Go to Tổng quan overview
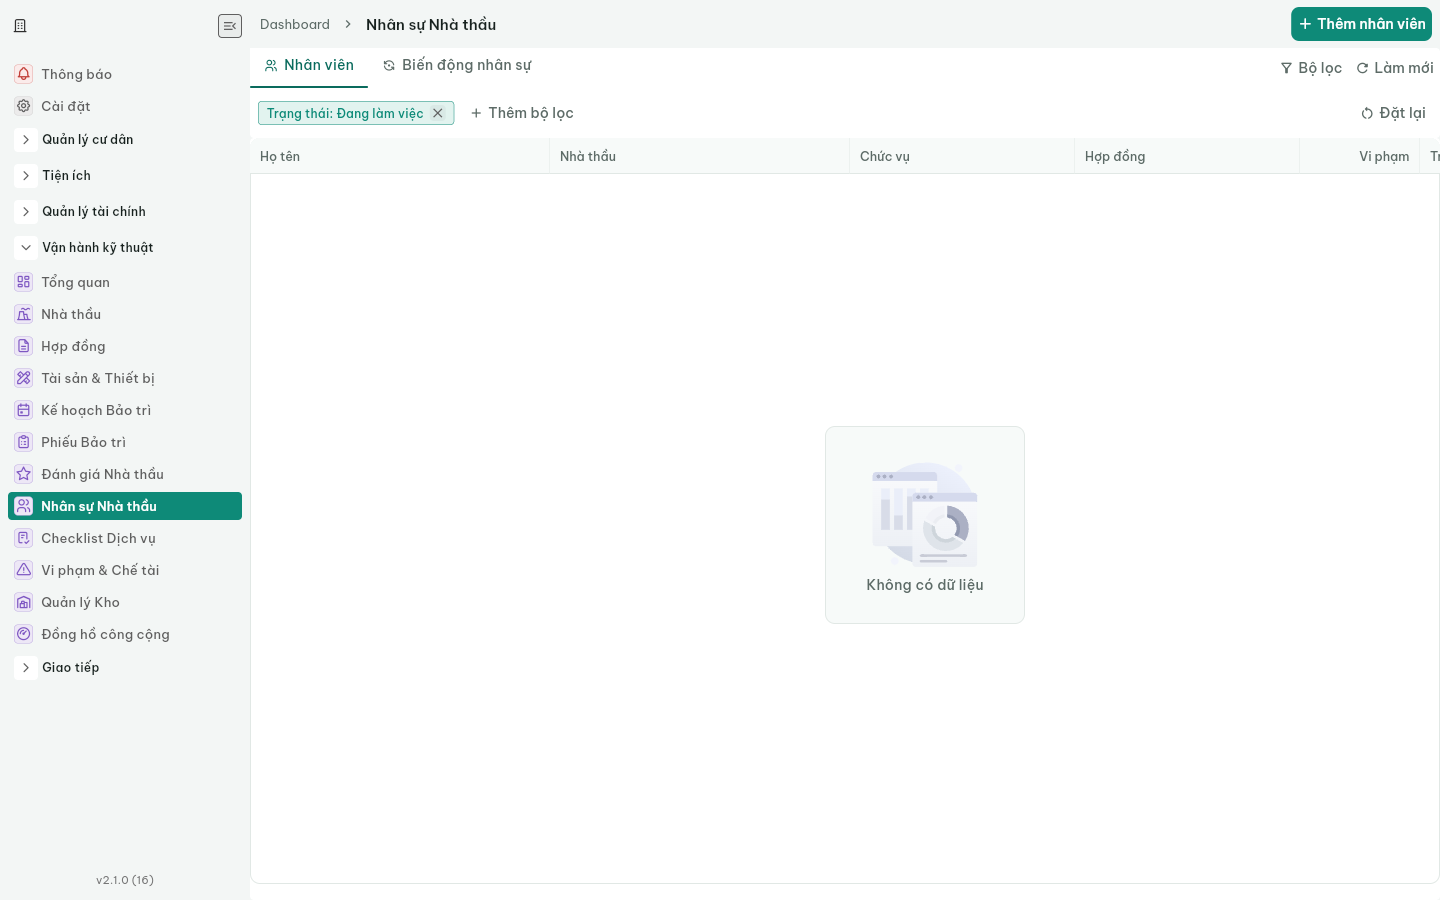Screen dimensions: 1440x900 coord(125,282)
